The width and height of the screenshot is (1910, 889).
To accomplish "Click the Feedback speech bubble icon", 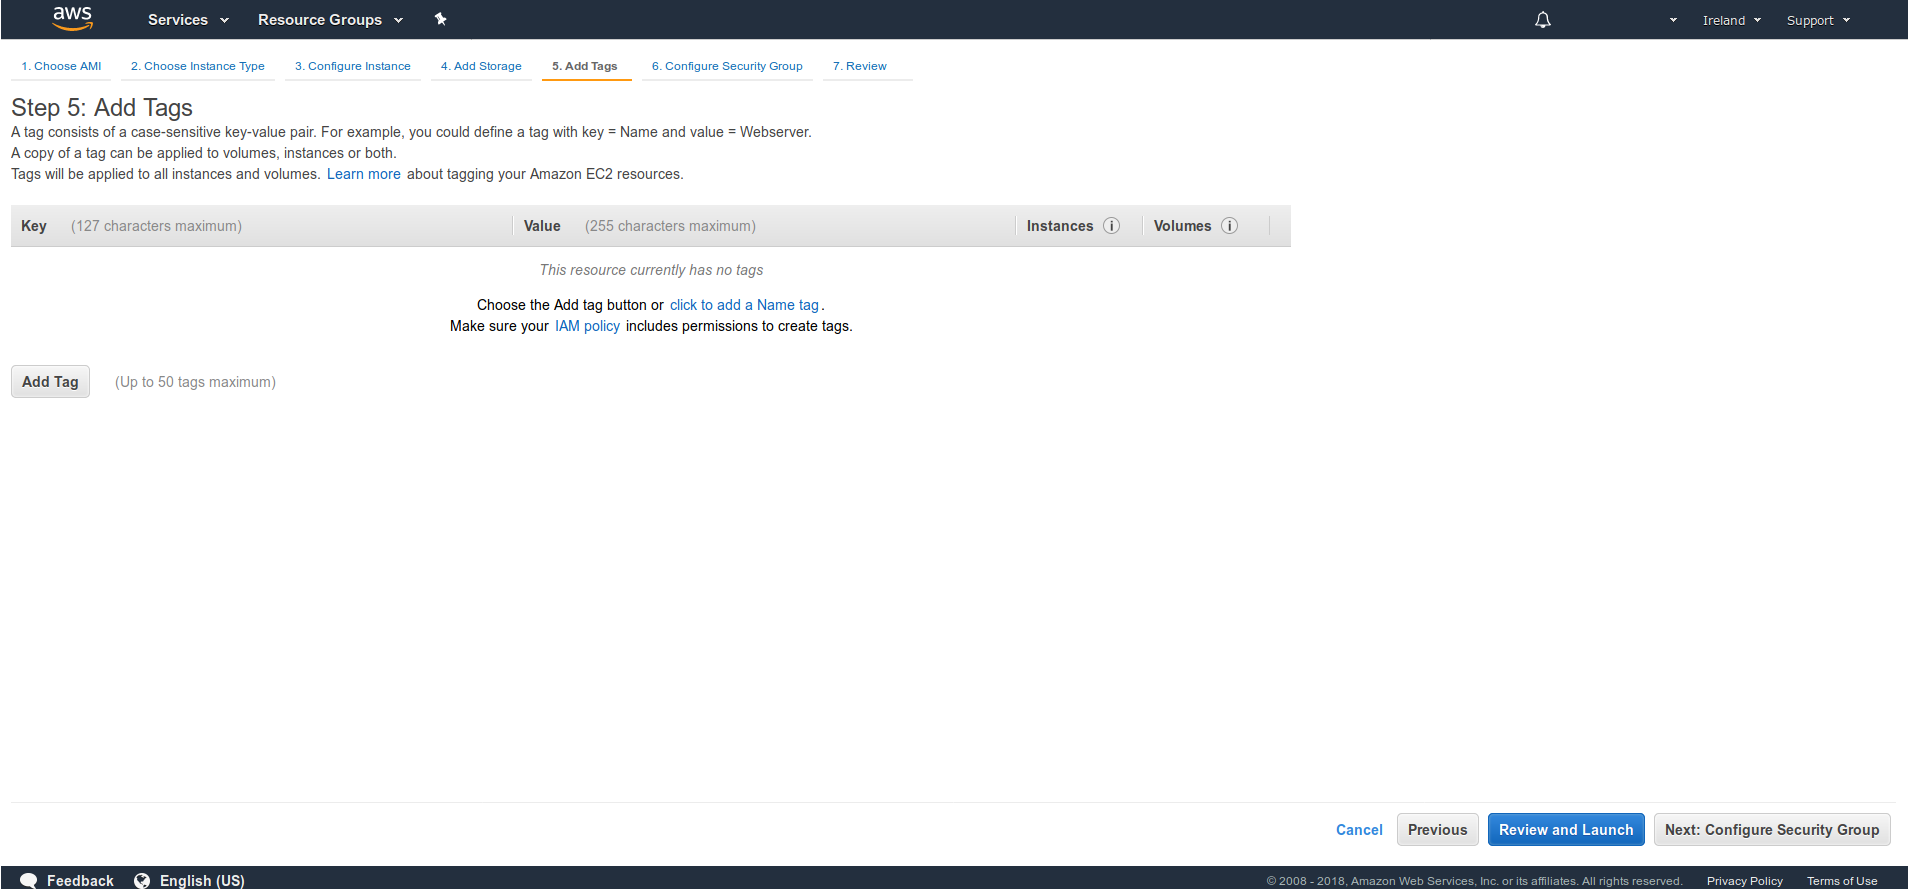I will point(29,880).
